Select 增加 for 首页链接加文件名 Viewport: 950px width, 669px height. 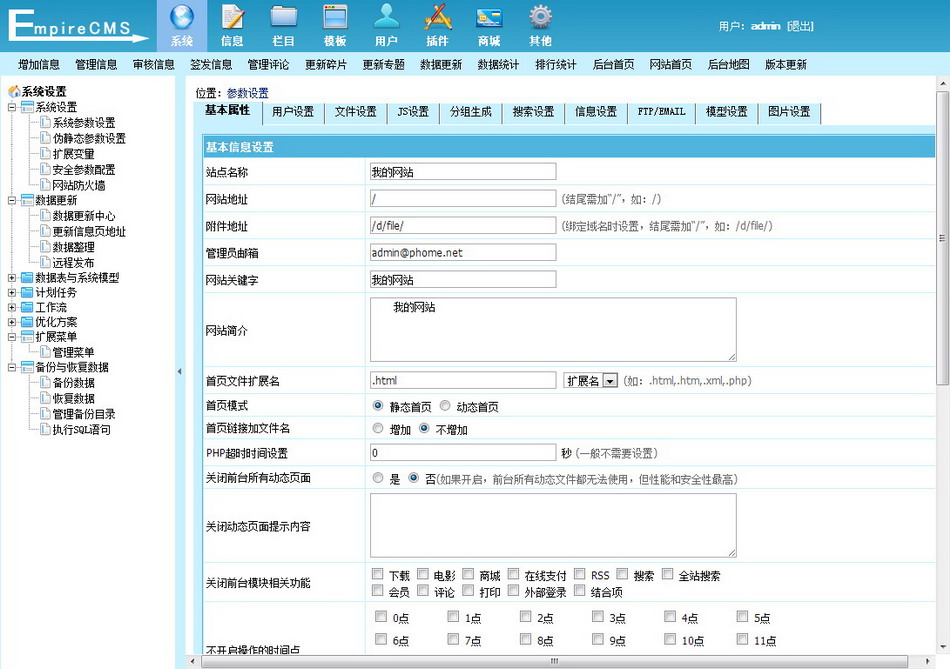click(x=378, y=428)
